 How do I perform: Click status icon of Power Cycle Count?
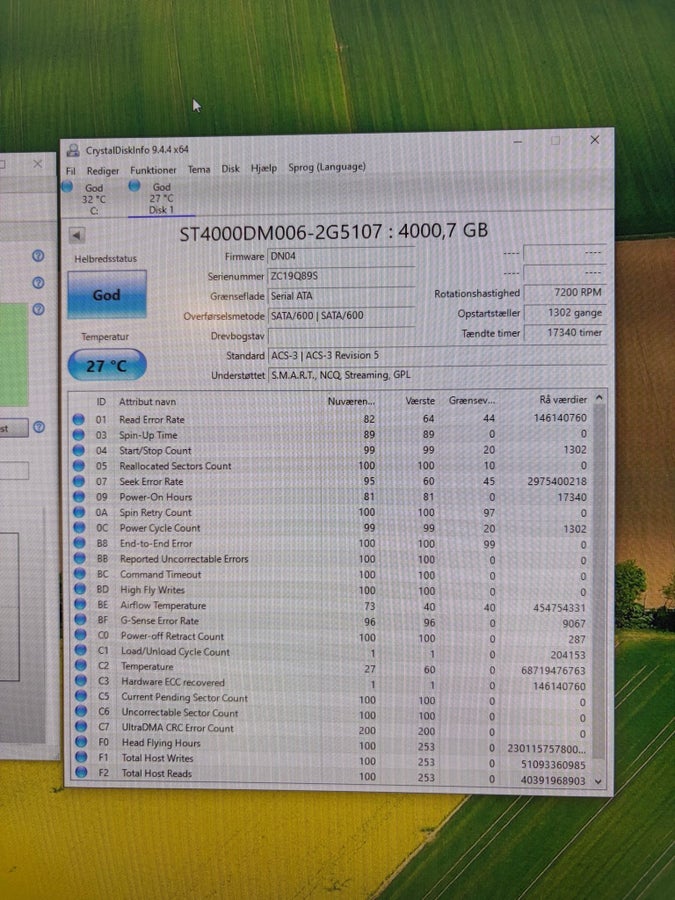point(79,528)
